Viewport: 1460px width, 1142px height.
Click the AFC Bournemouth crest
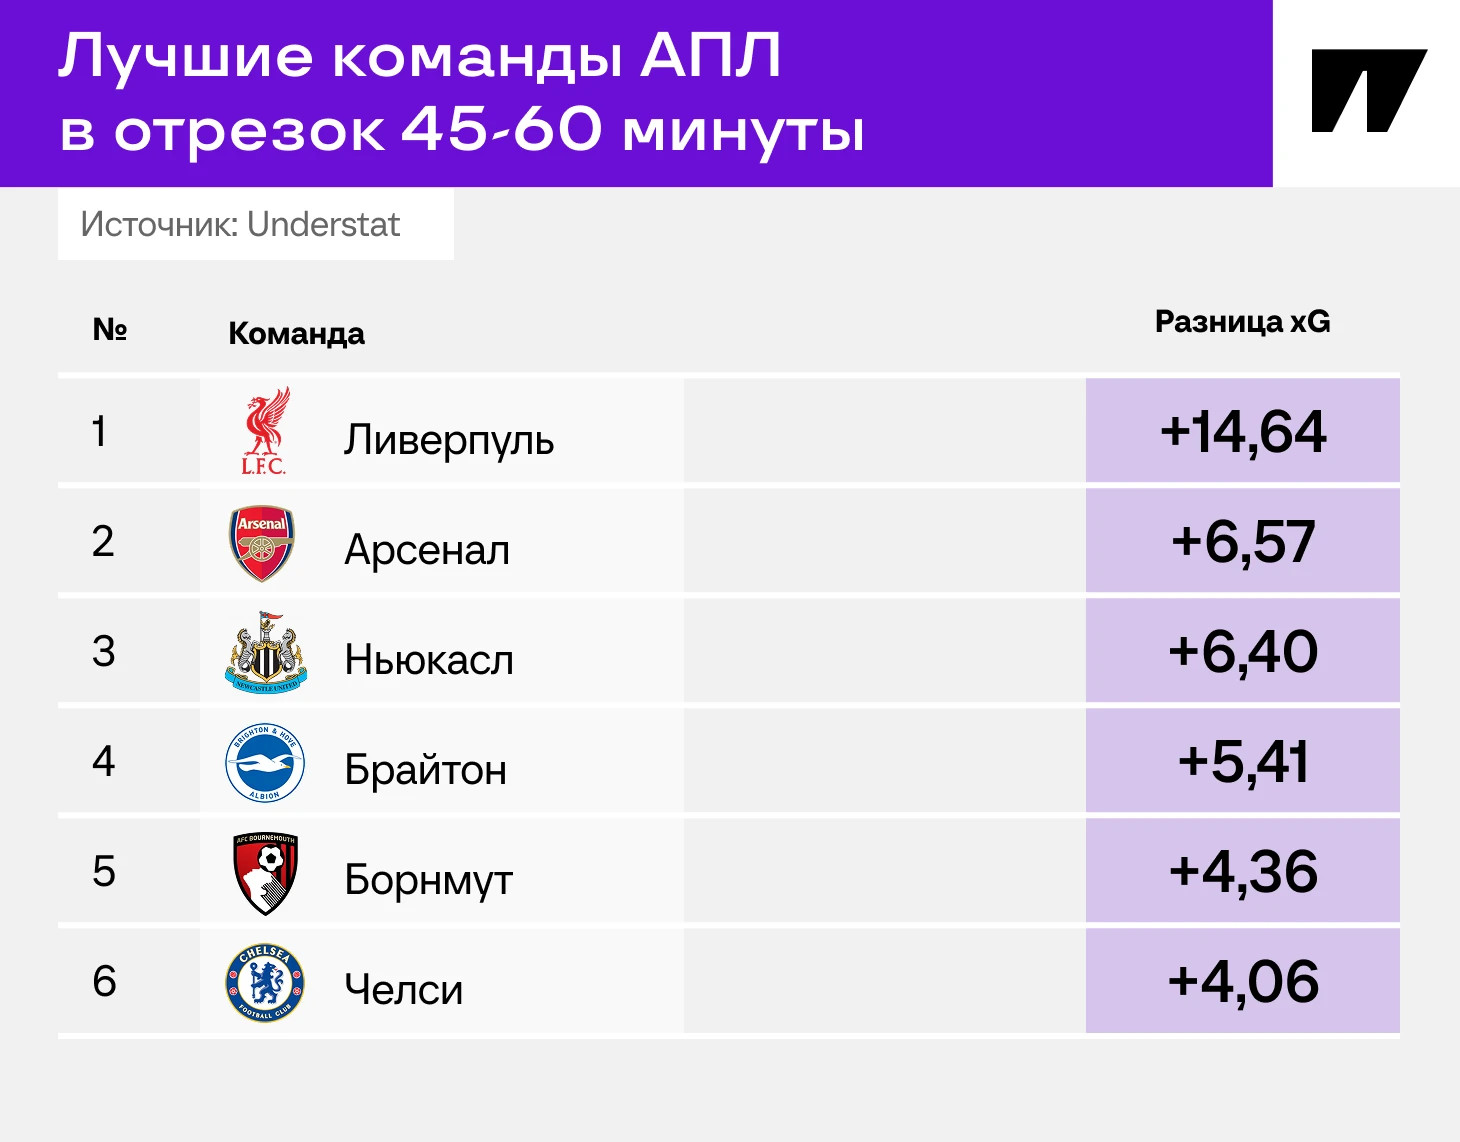click(x=265, y=873)
